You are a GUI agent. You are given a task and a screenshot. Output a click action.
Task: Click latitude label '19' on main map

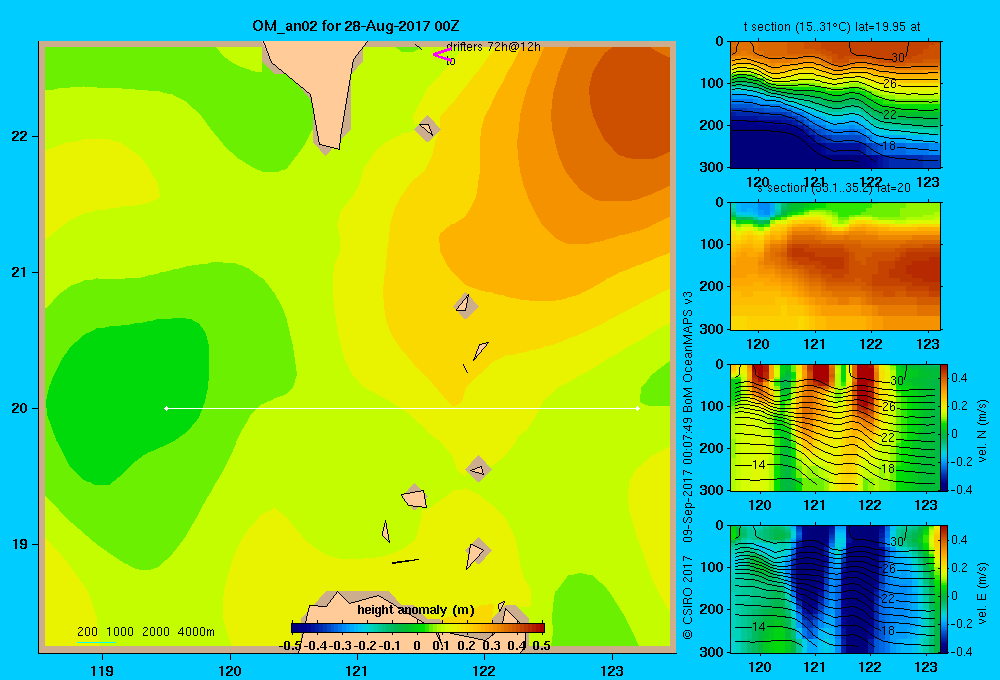coord(20,544)
